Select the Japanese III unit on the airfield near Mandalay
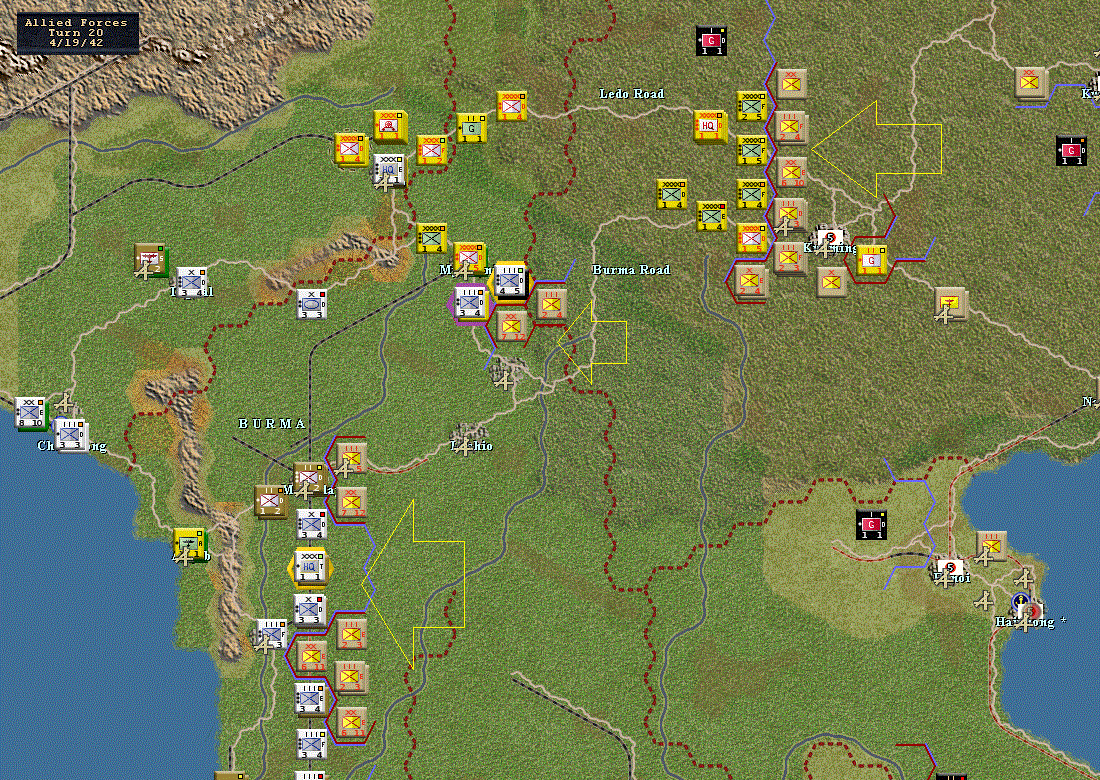Screen dimensions: 1100x780 (351, 458)
